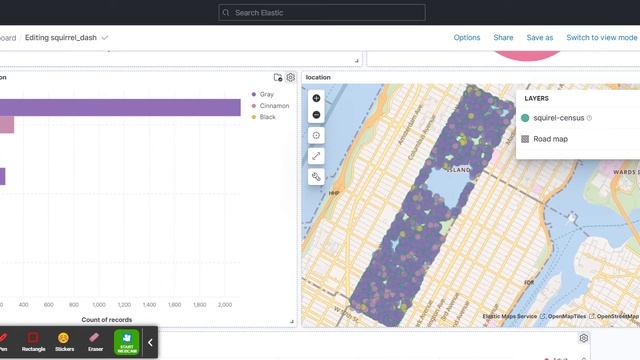
Task: Click the LAYERS panel heading
Action: pos(536,98)
